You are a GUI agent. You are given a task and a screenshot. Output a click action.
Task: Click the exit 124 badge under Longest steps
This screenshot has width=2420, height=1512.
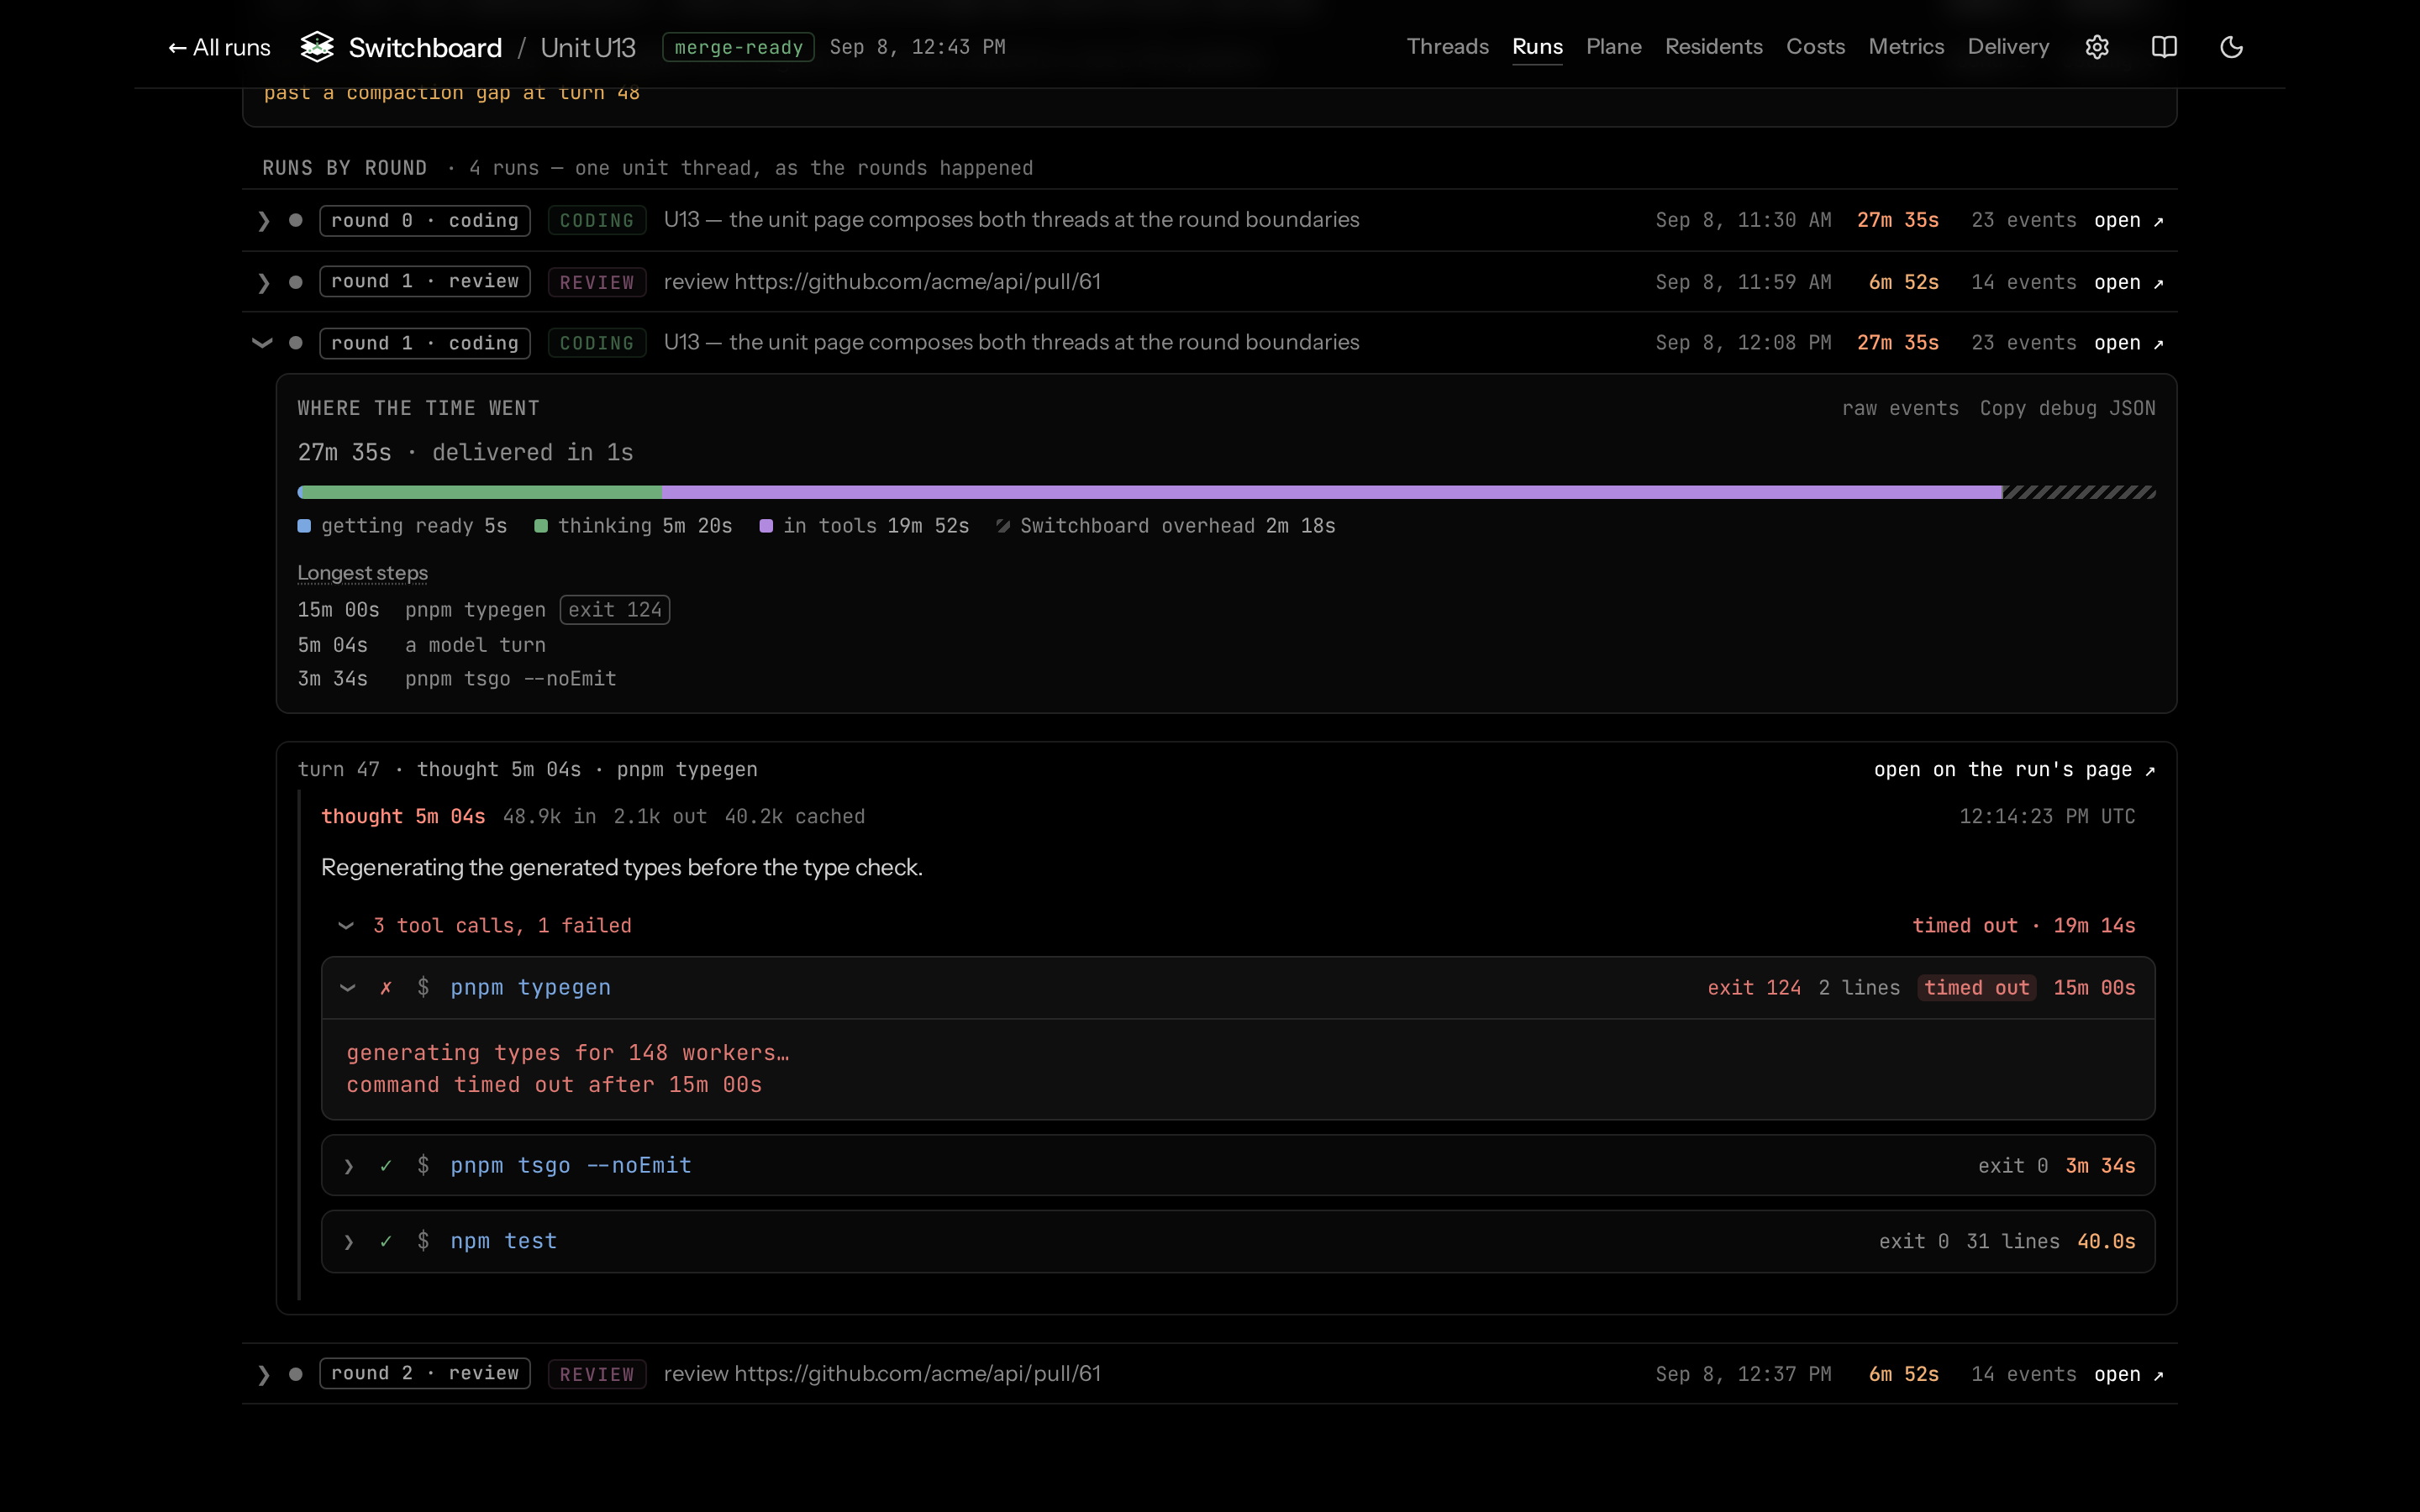tap(615, 610)
